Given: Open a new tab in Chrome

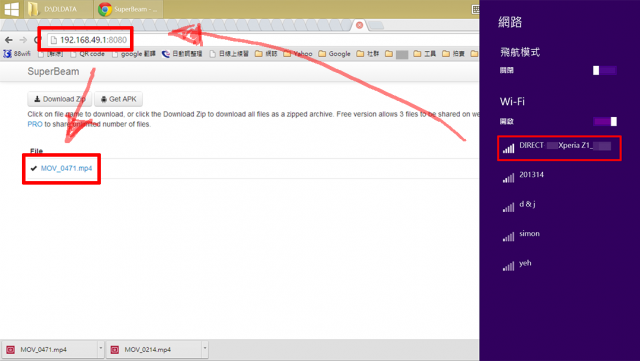Looking at the screenshot, I should tap(377, 25).
